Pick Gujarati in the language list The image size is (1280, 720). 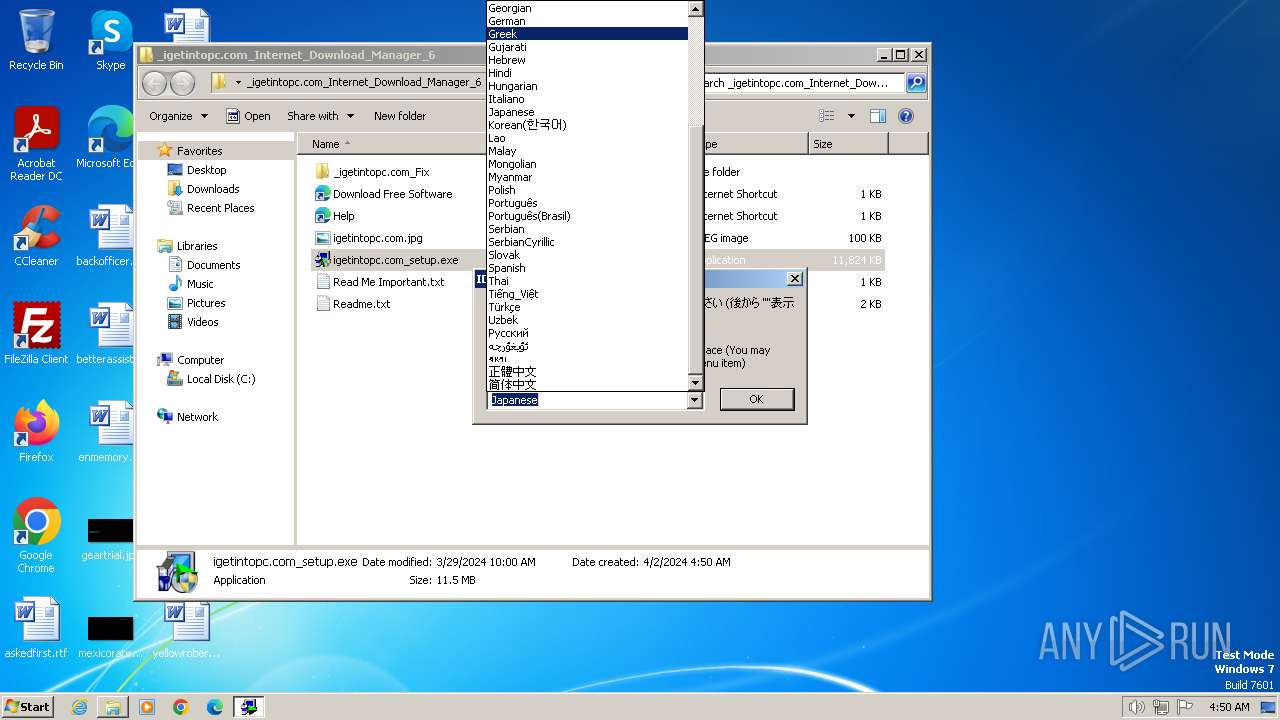pyautogui.click(x=587, y=47)
